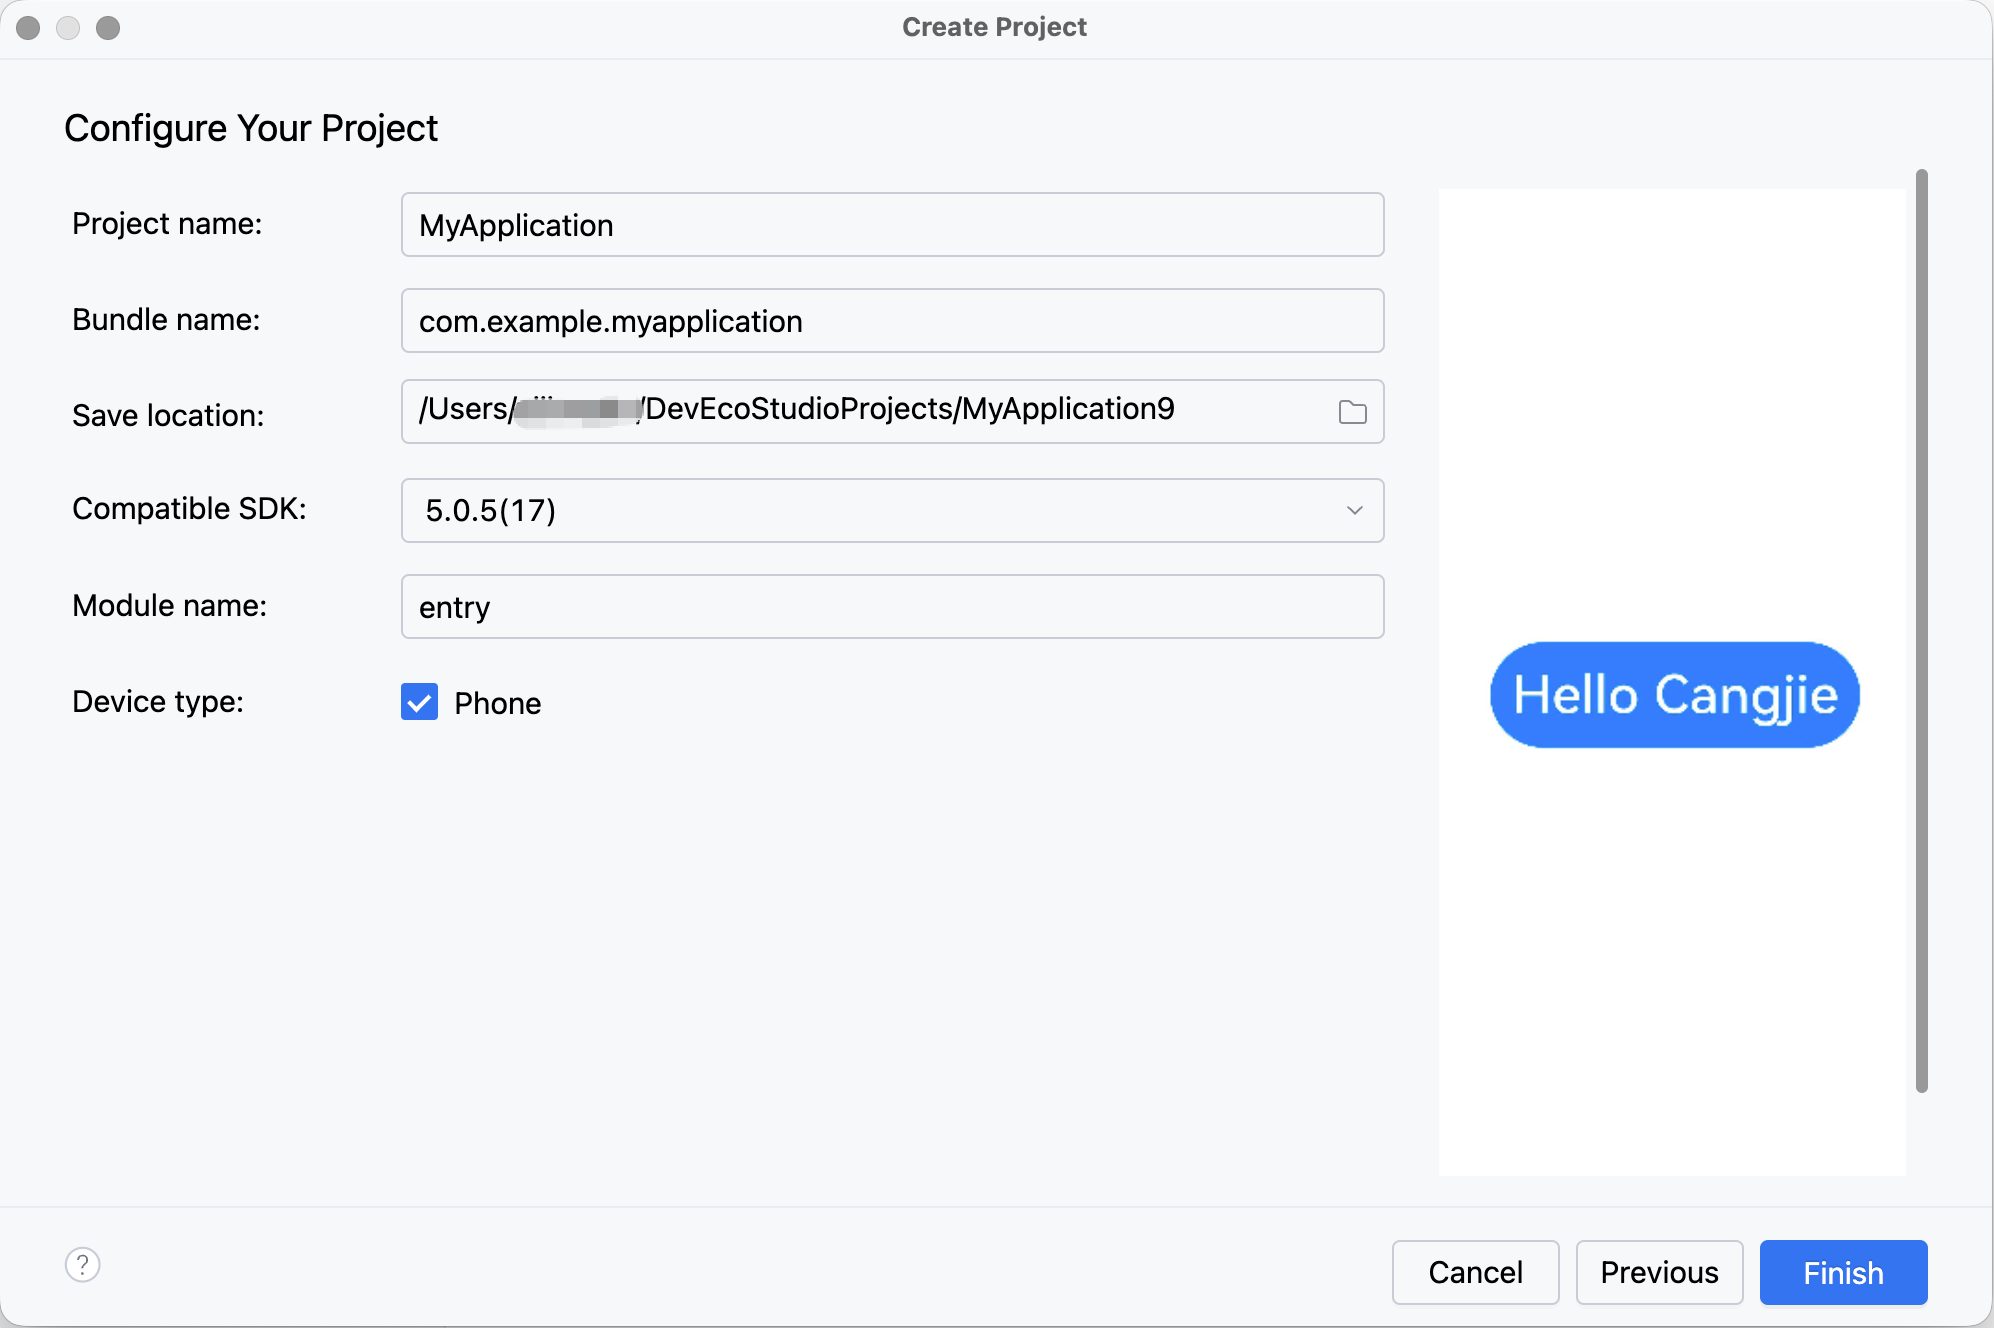
Task: Click into the Bundle name field
Action: pyautogui.click(x=892, y=321)
